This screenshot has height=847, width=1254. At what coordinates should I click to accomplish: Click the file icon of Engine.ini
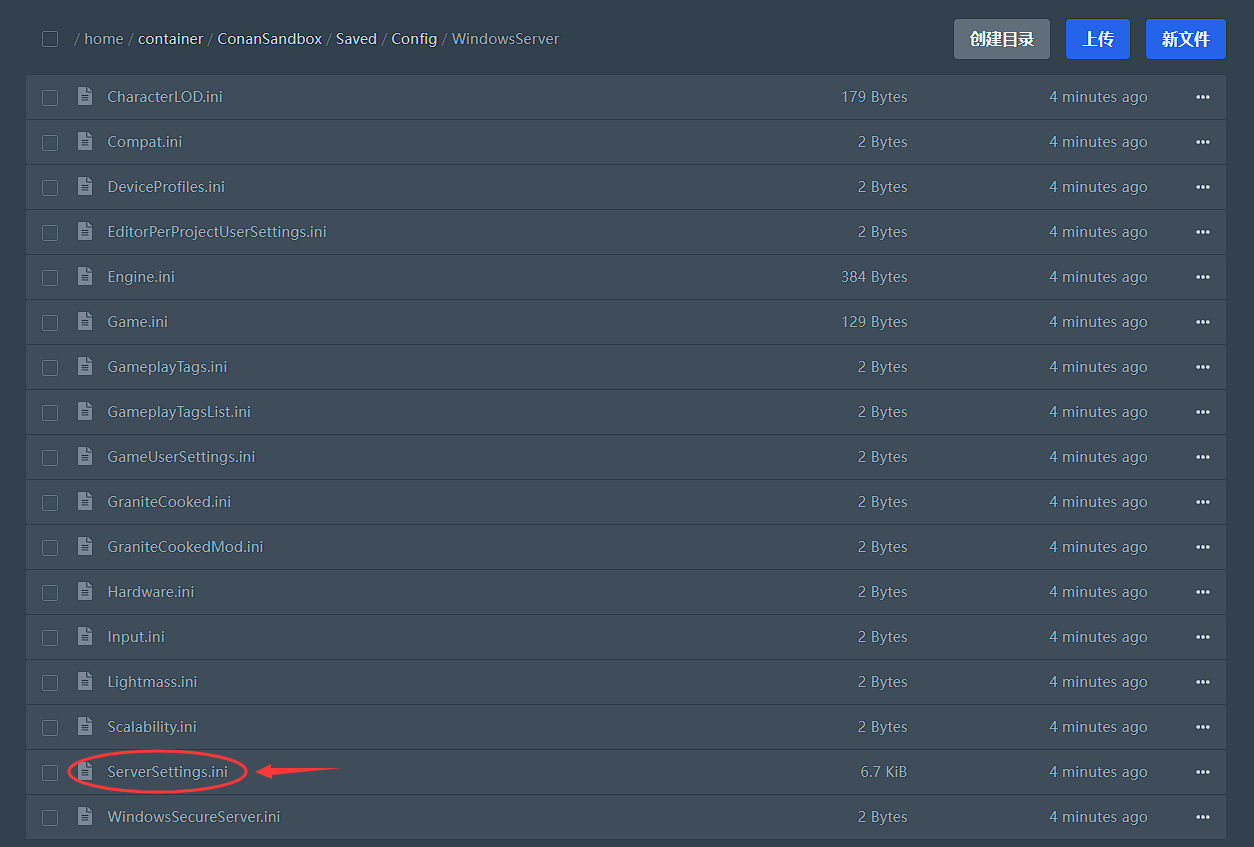point(85,276)
